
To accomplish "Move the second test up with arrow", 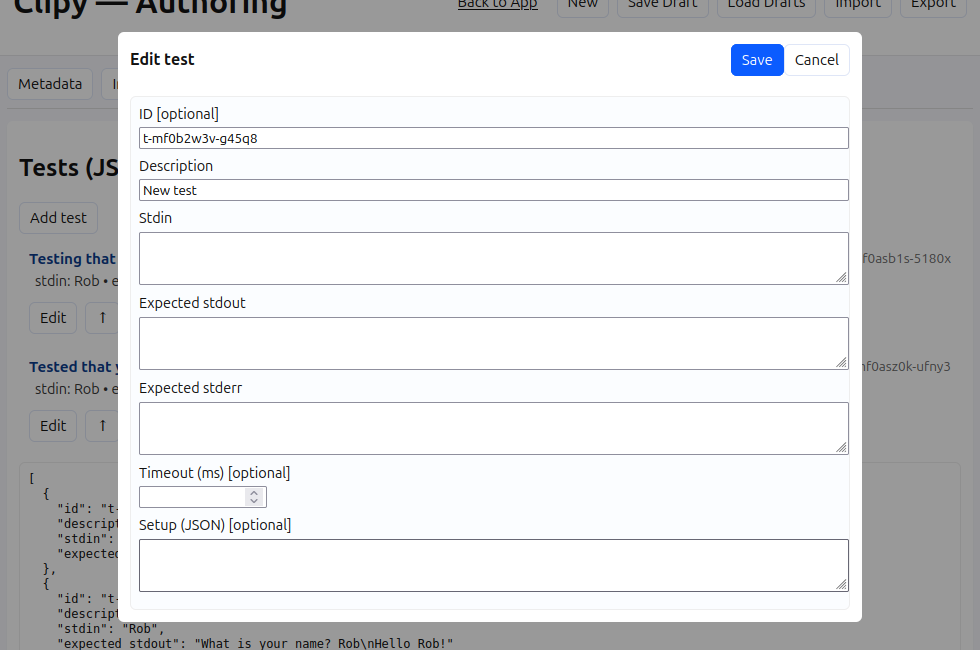I will coord(102,426).
